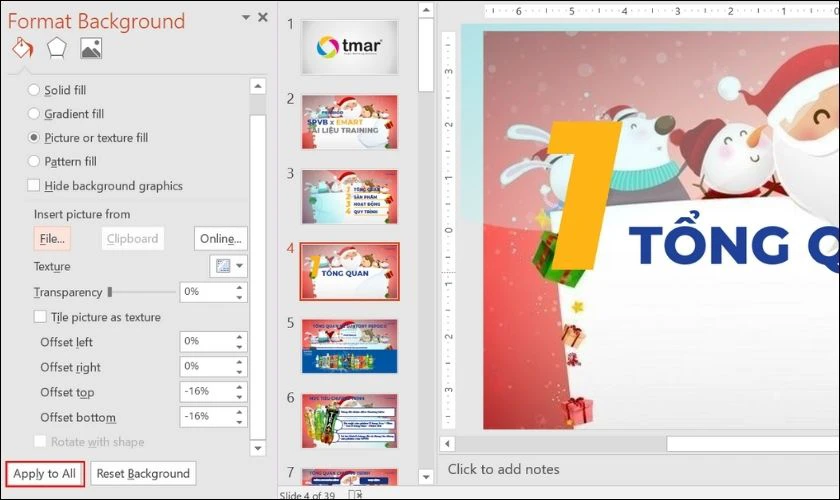840x500 pixels.
Task: Select the Pattern fill option
Action: [x=35, y=161]
